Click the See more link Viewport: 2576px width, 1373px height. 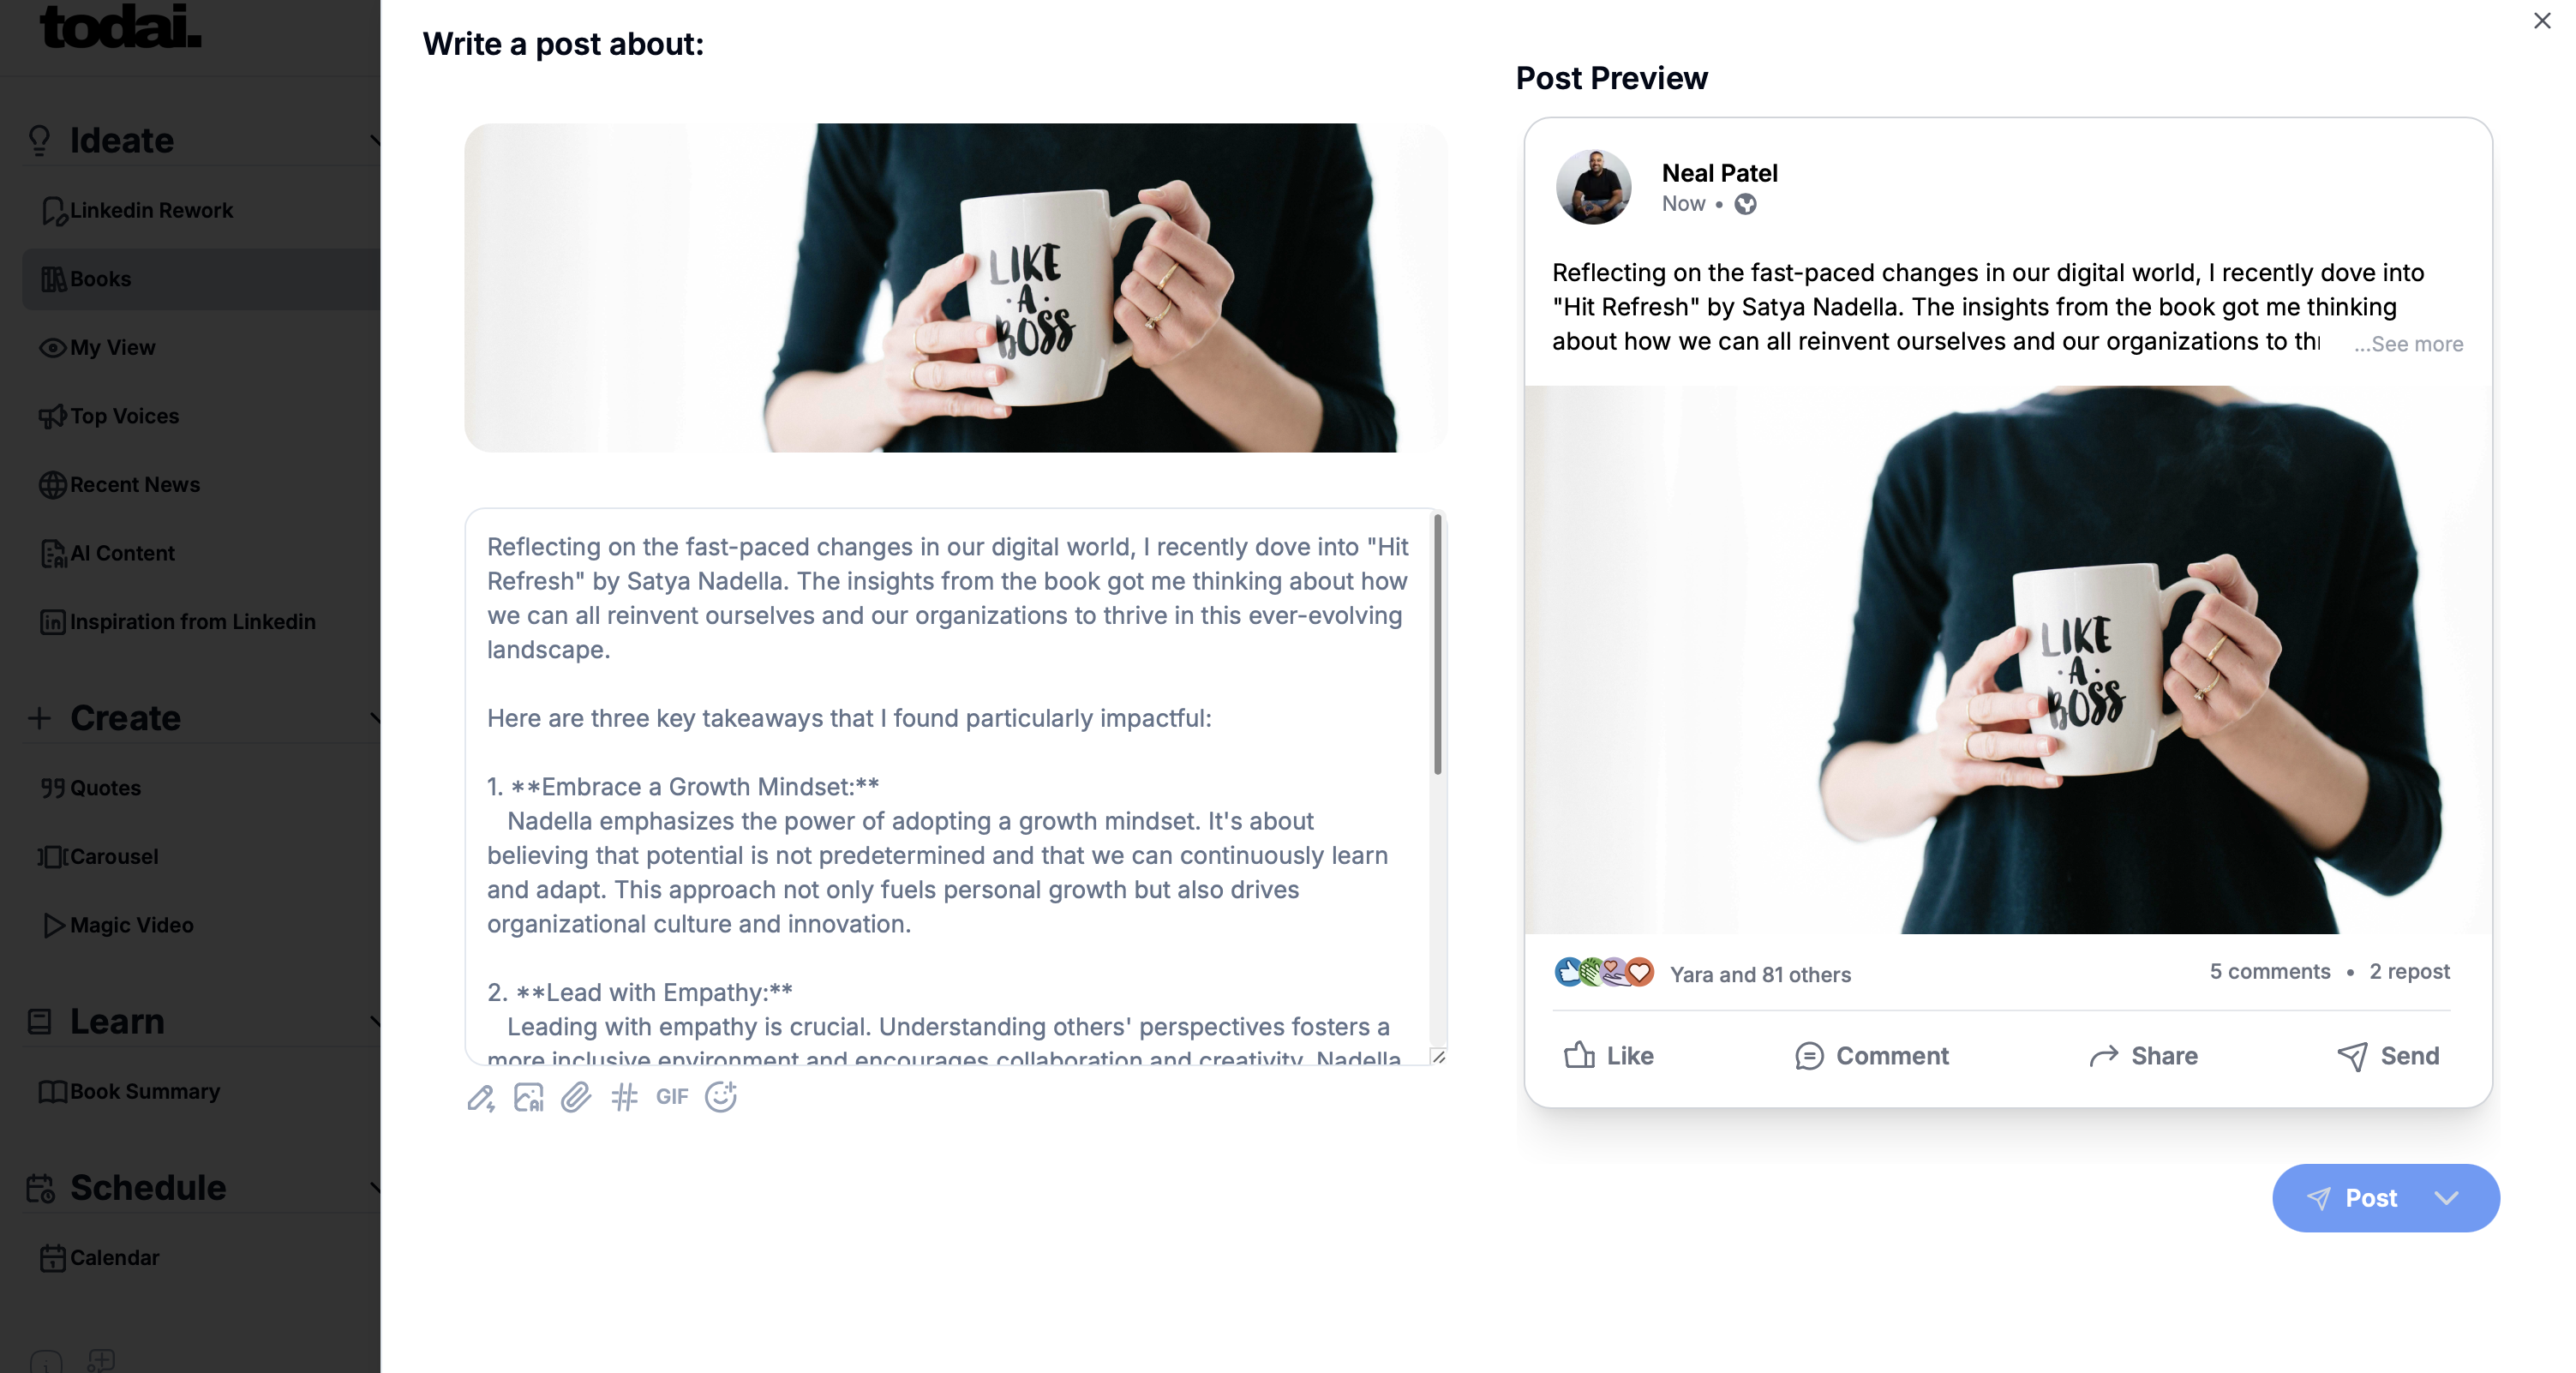coord(2408,344)
